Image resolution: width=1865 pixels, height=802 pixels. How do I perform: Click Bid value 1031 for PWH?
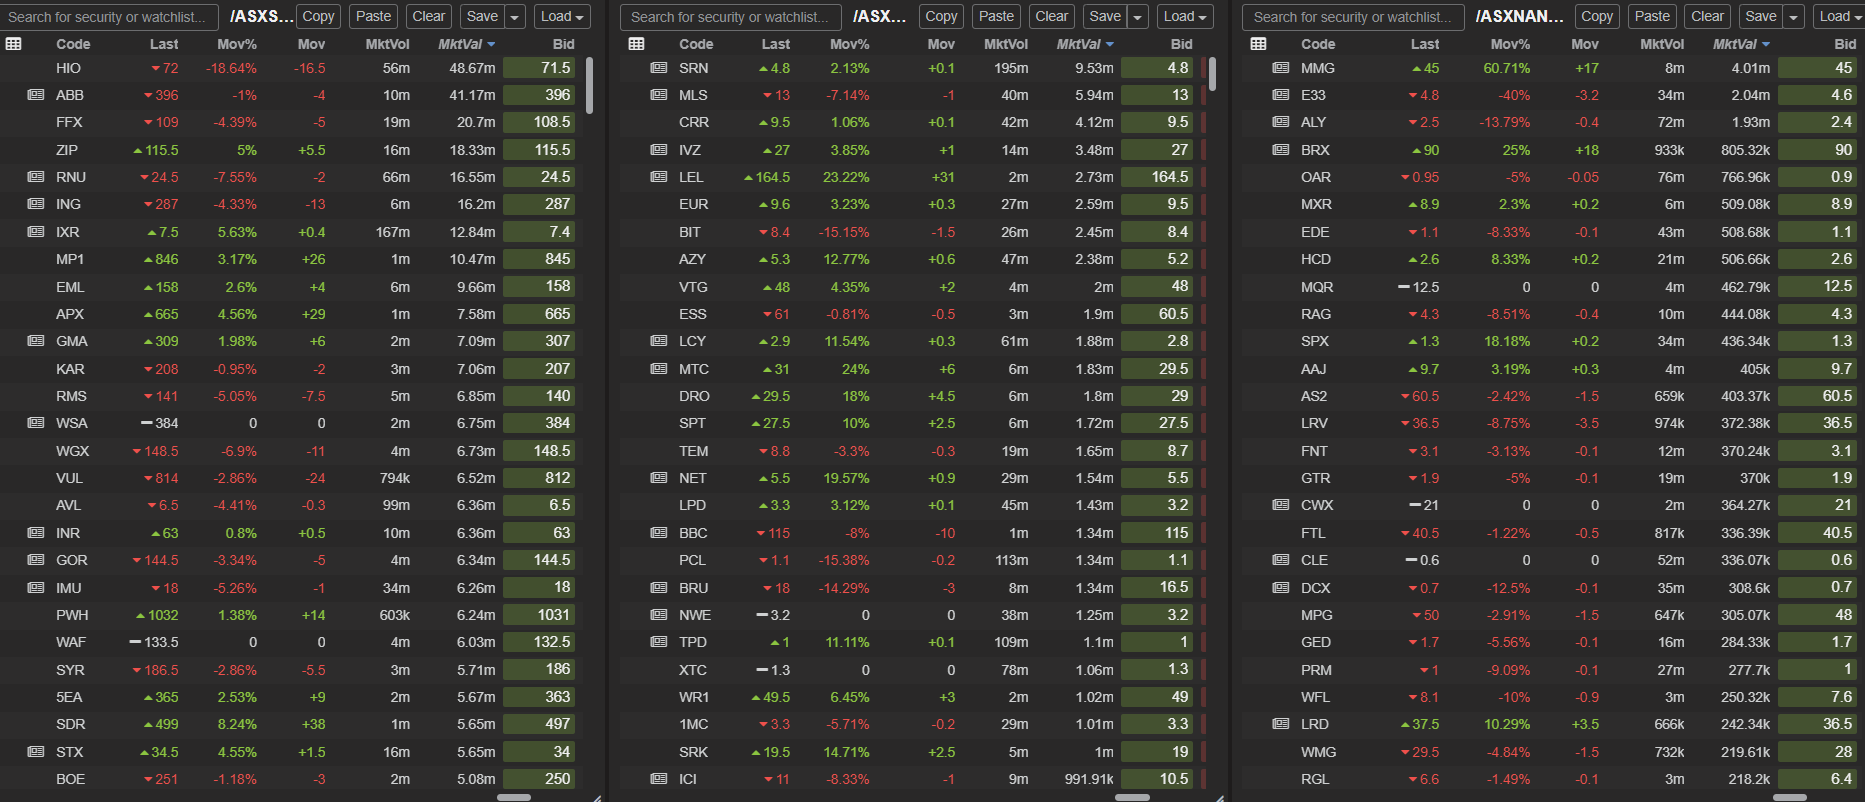tap(539, 615)
